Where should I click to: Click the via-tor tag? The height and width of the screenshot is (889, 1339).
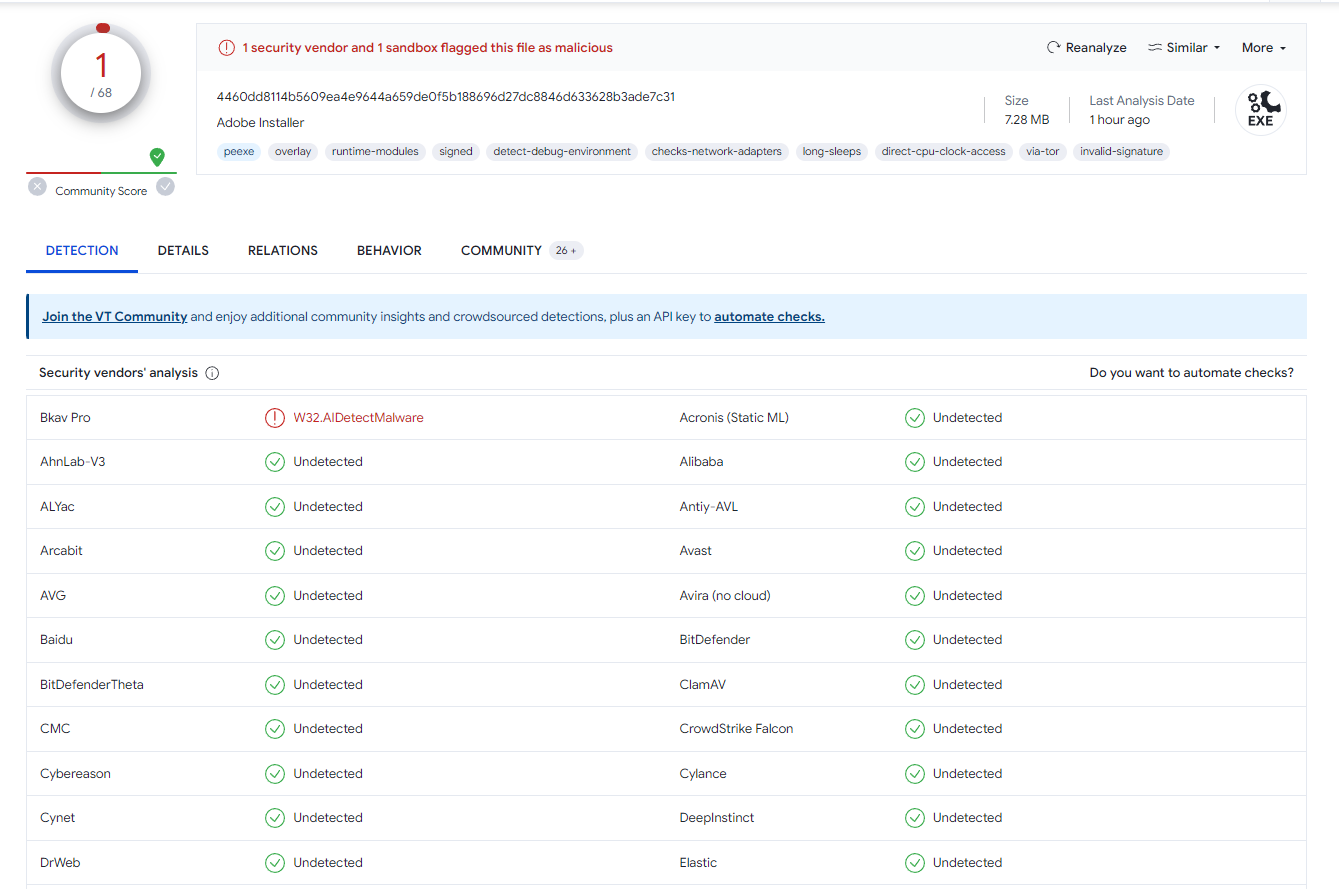[x=1042, y=152]
